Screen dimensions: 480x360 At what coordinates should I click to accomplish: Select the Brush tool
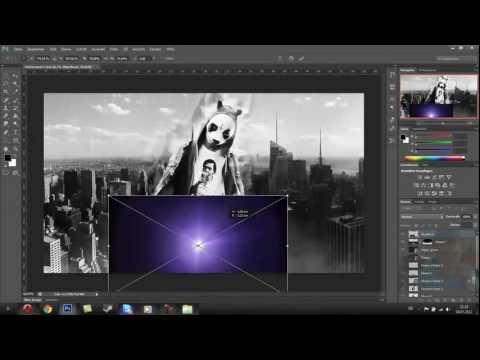pyautogui.click(x=15, y=100)
